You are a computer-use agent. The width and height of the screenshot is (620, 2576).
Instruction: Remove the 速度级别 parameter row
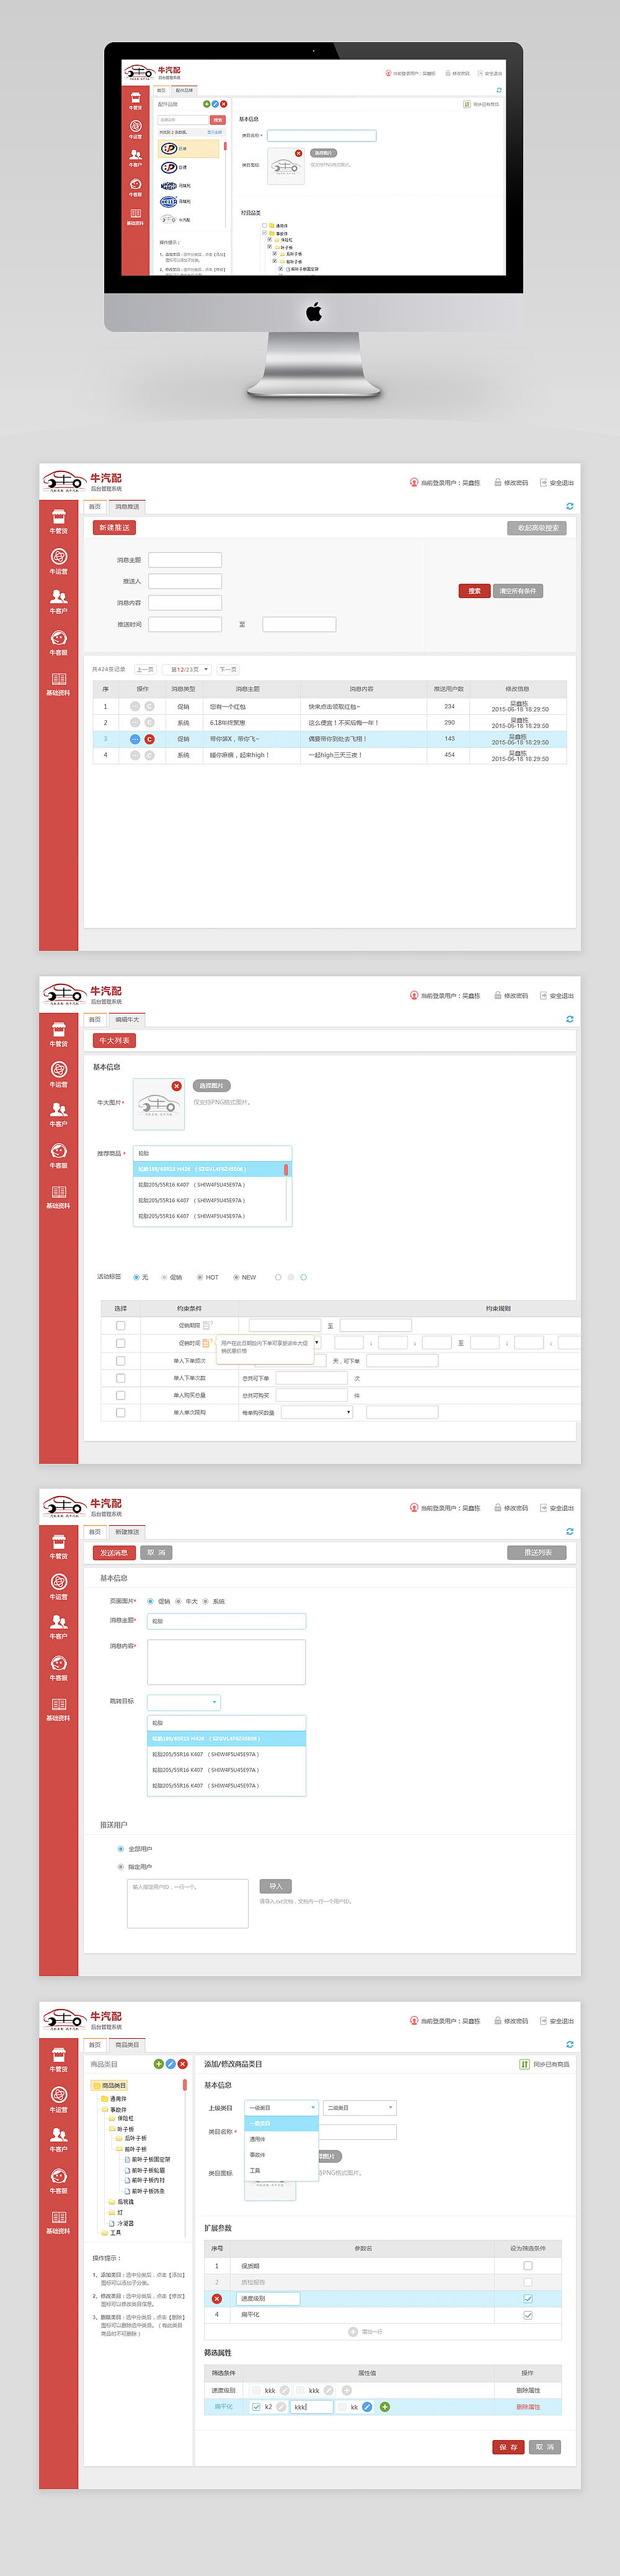pos(217,2298)
